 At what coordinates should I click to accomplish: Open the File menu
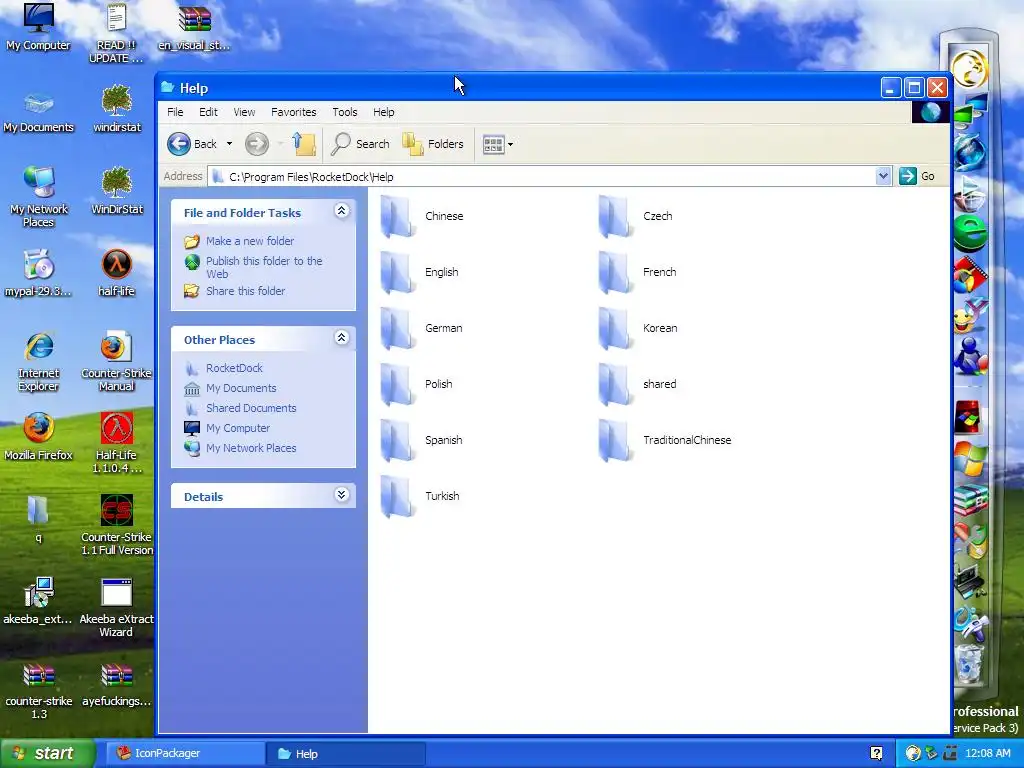coord(175,112)
